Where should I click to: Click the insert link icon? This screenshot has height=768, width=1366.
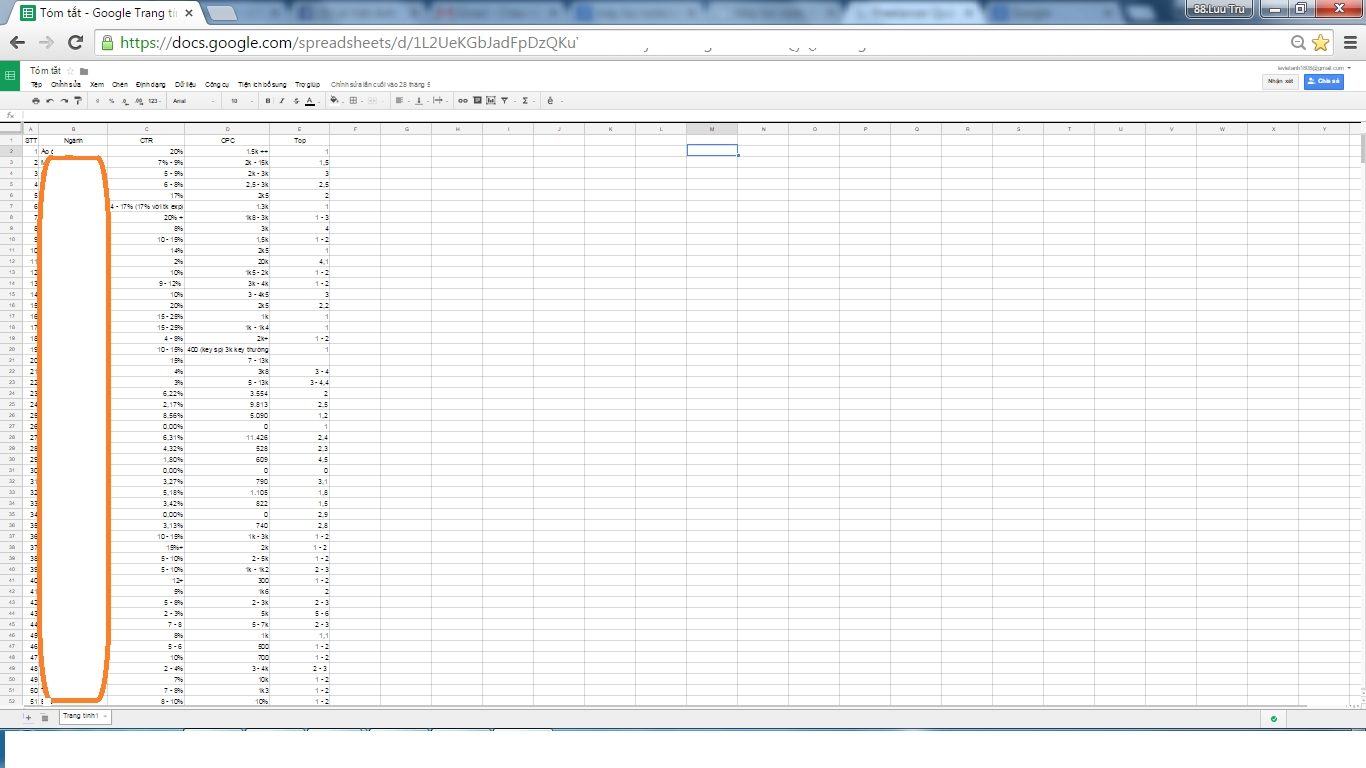[x=462, y=101]
